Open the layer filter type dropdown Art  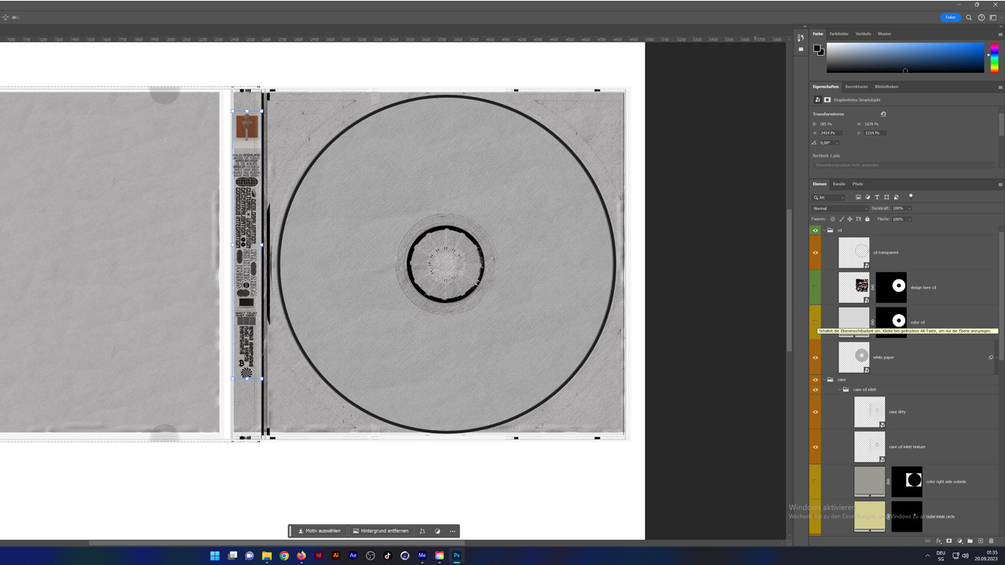[829, 197]
